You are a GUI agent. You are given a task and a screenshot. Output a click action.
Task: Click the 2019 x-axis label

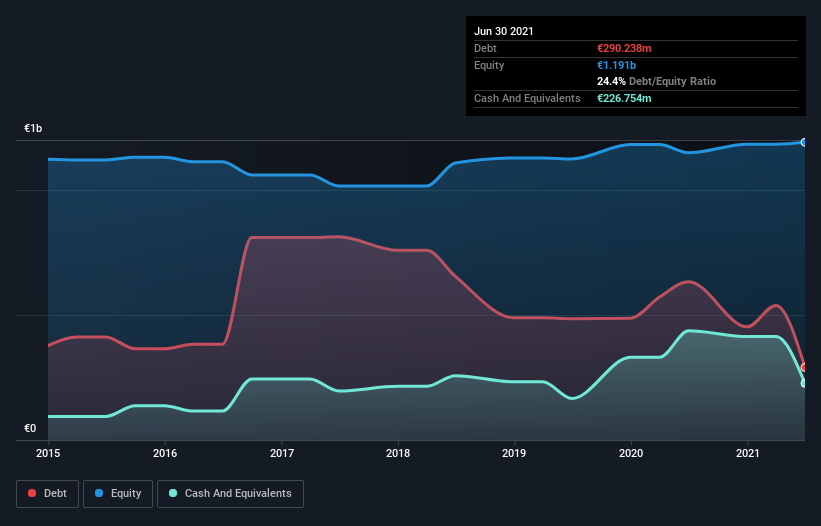point(514,453)
